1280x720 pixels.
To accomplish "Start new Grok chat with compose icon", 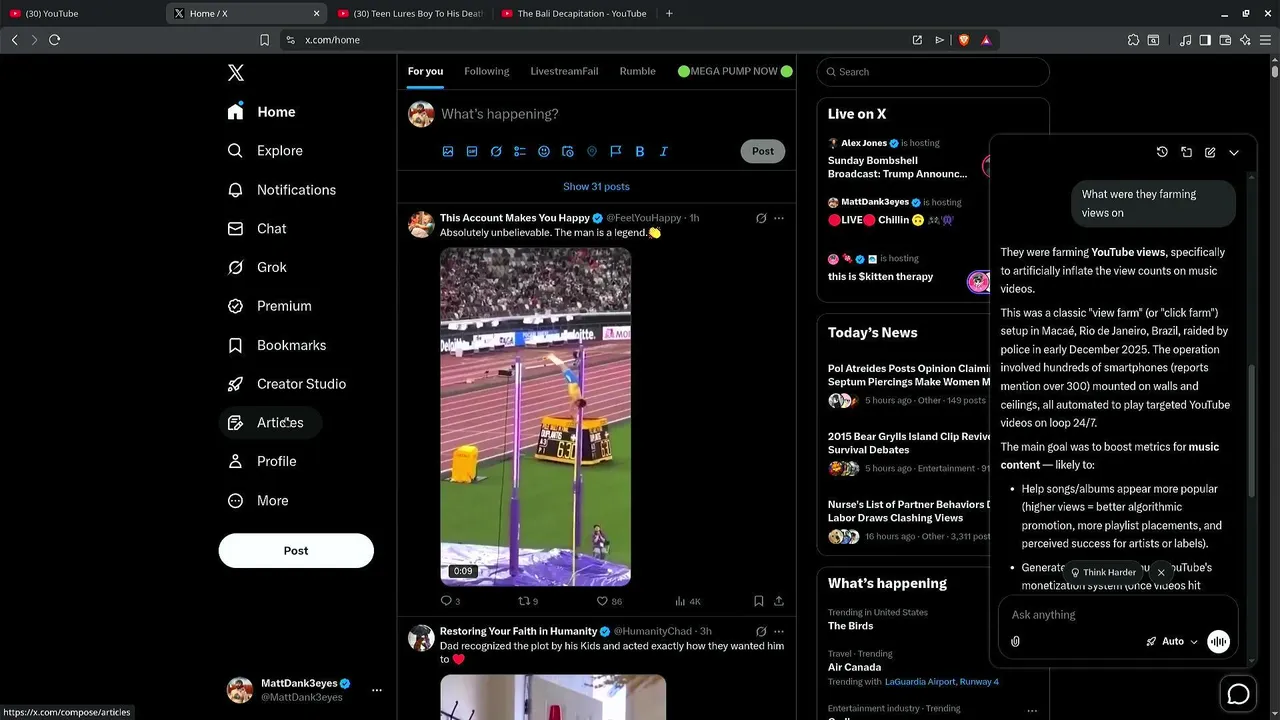I will pos(1210,152).
